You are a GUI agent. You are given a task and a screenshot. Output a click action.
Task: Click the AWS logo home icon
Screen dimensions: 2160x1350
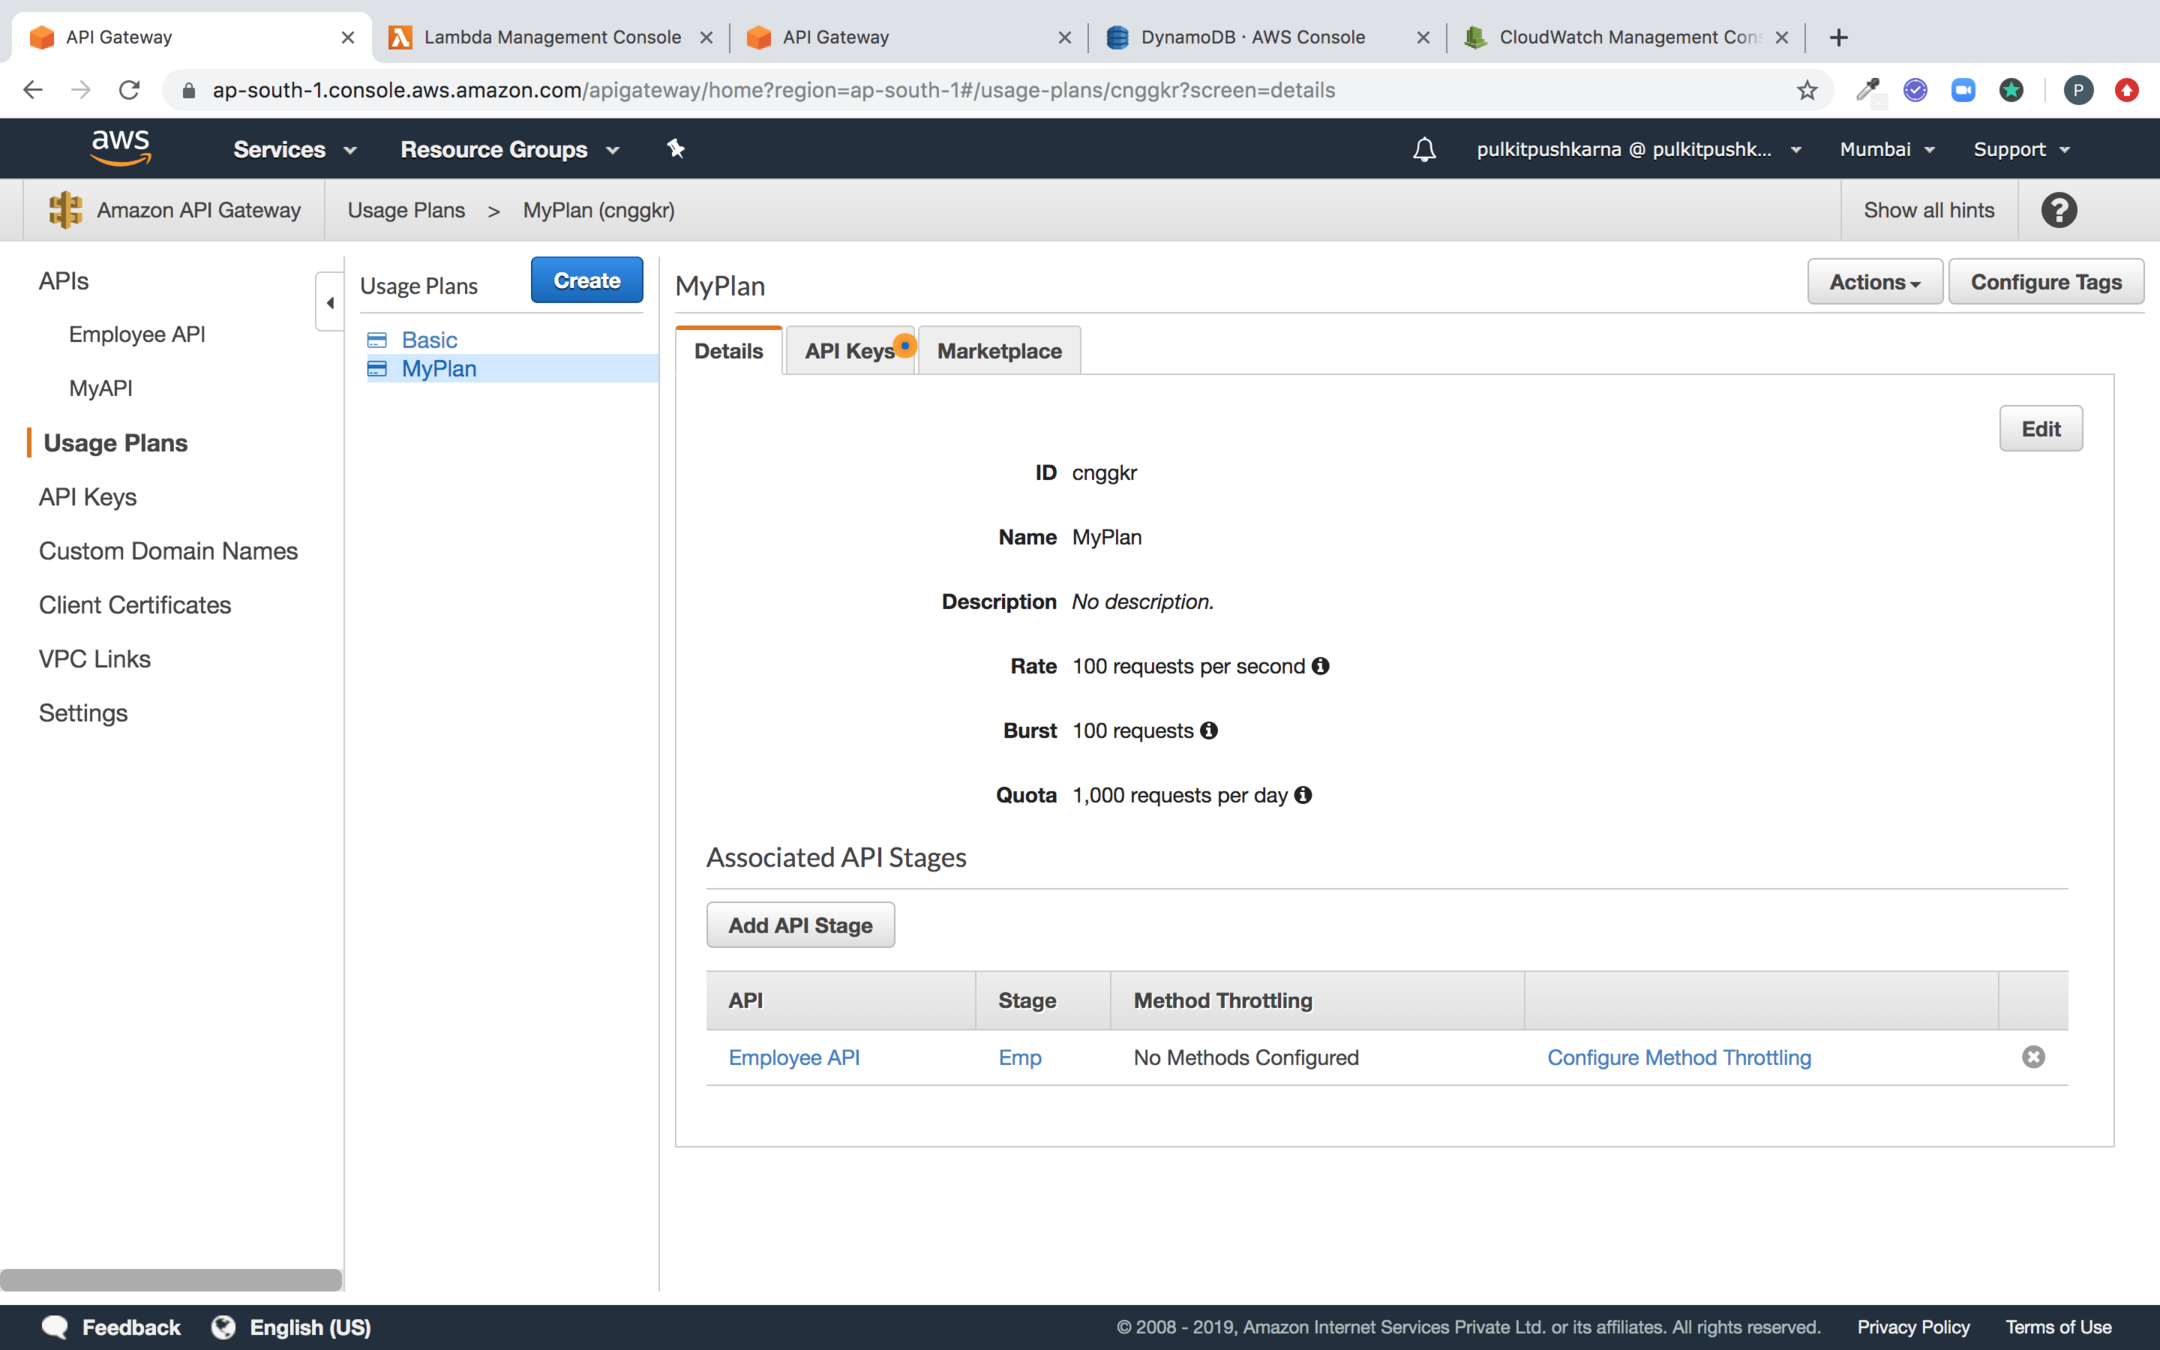(x=121, y=148)
